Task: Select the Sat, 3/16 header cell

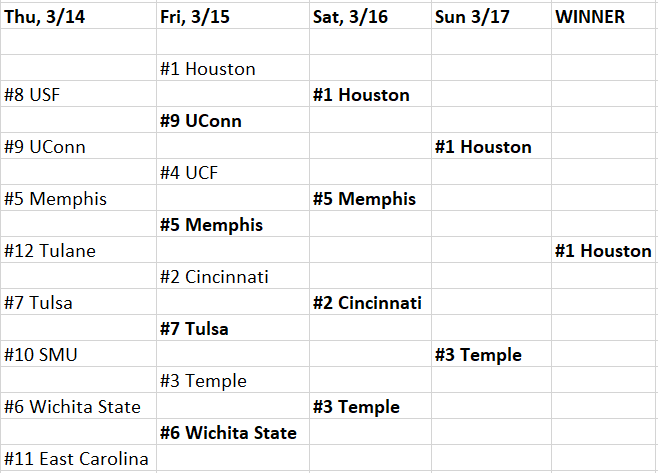Action: tap(371, 16)
